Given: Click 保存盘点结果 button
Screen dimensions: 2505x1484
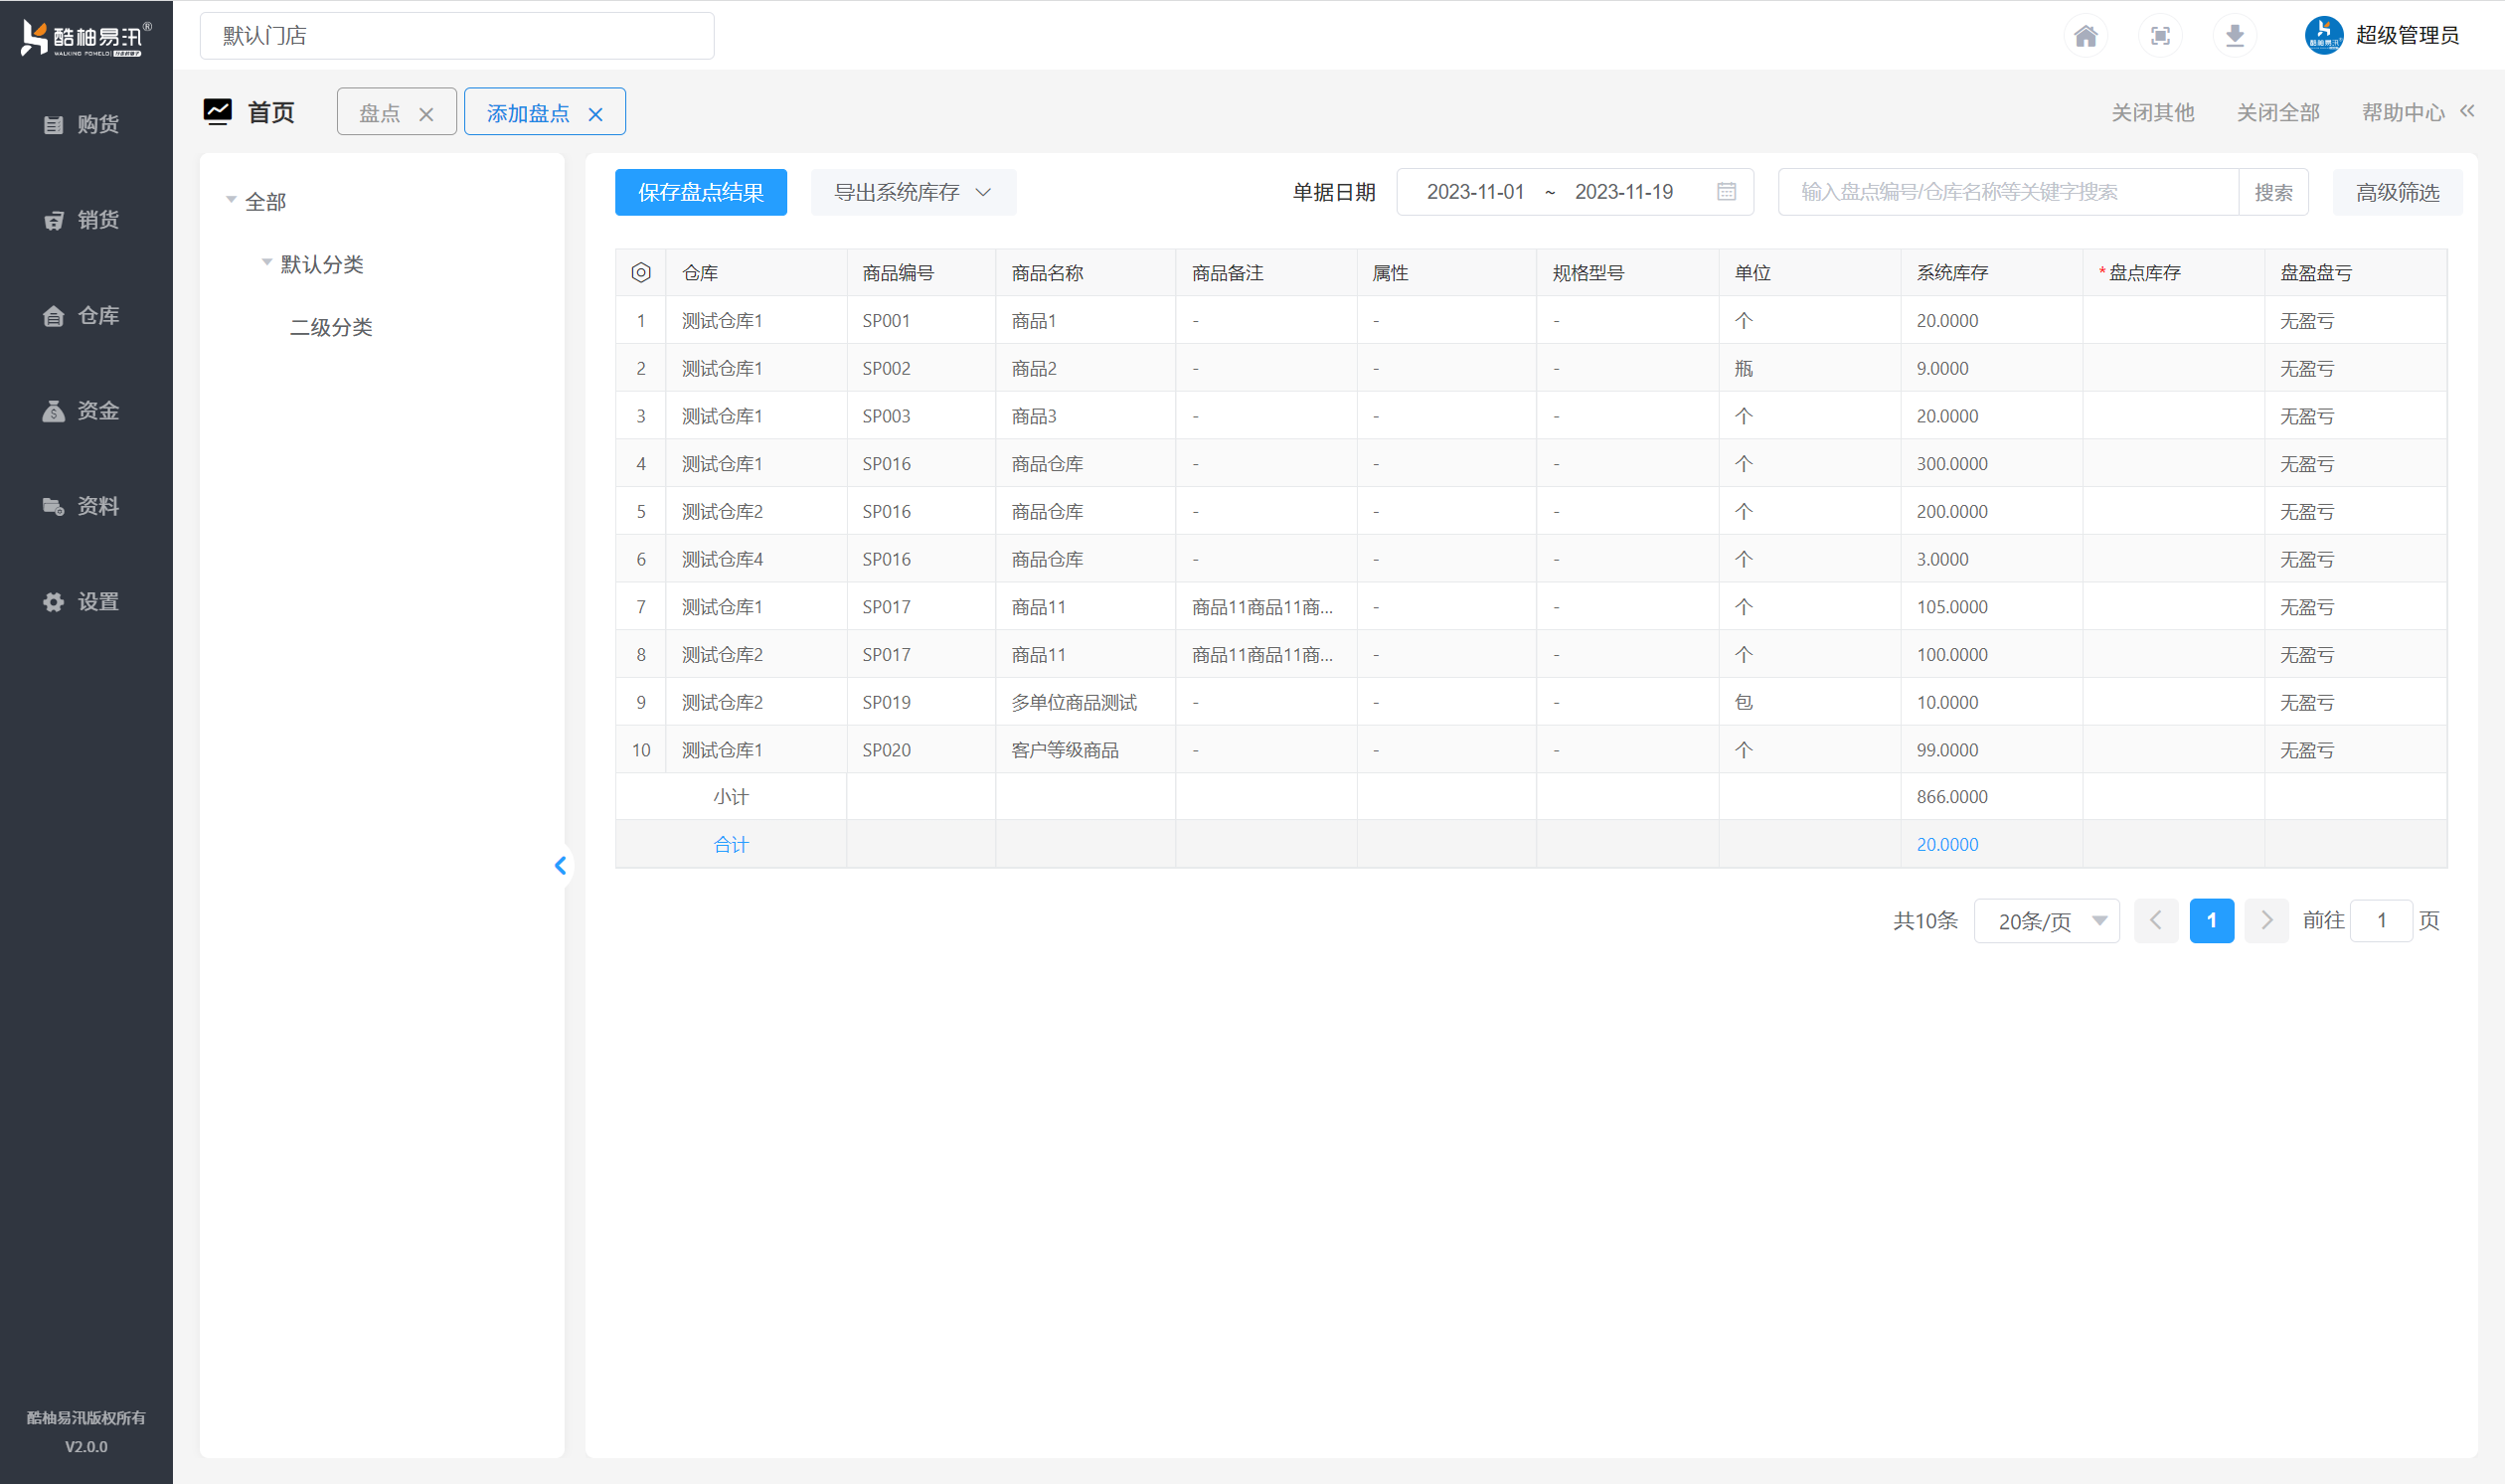Looking at the screenshot, I should [x=700, y=192].
